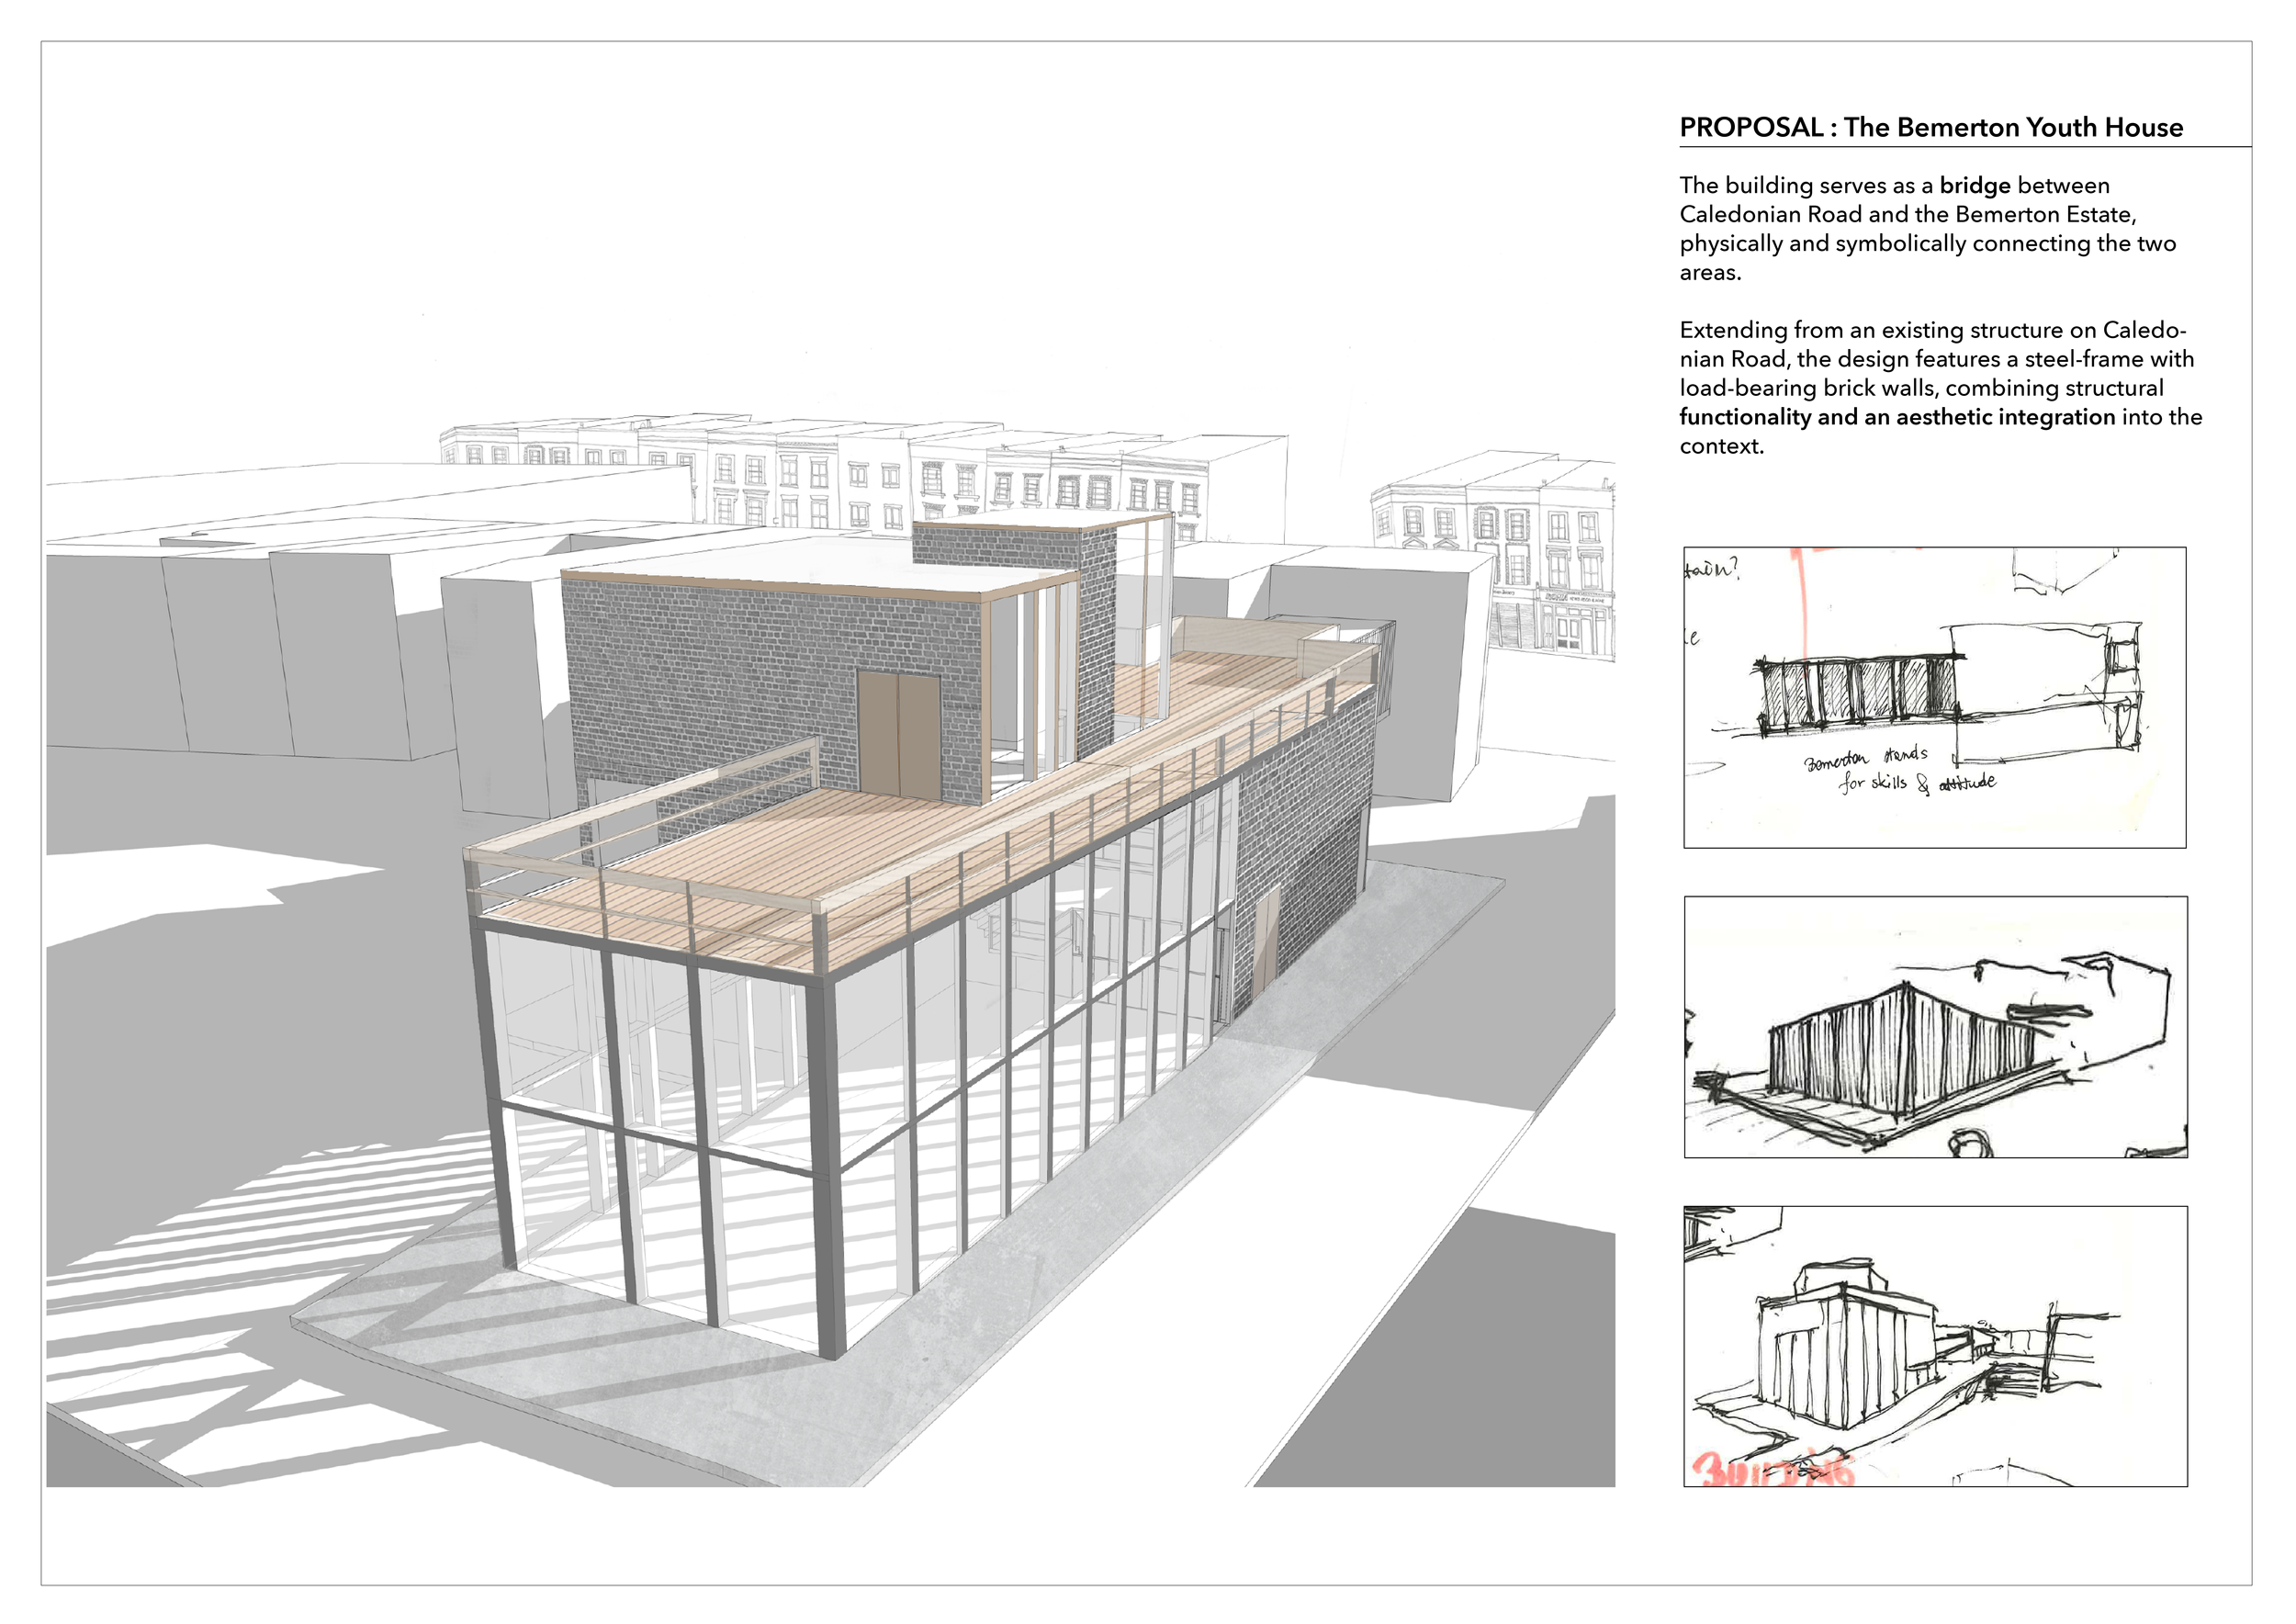The width and height of the screenshot is (2296, 1624).
Task: Click the bold phrase 'functionality and an aesthetic integration'
Action: [x=1897, y=417]
